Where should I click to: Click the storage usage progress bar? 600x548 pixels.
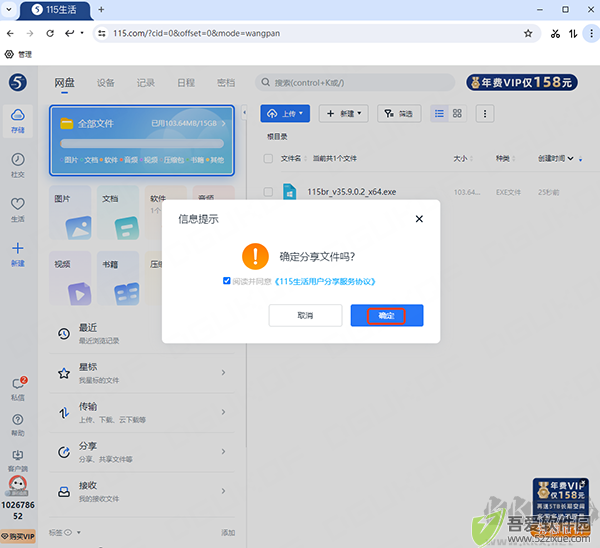142,144
